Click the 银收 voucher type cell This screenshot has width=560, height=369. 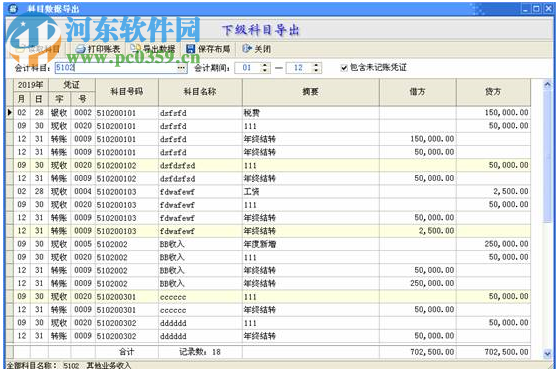click(x=59, y=113)
